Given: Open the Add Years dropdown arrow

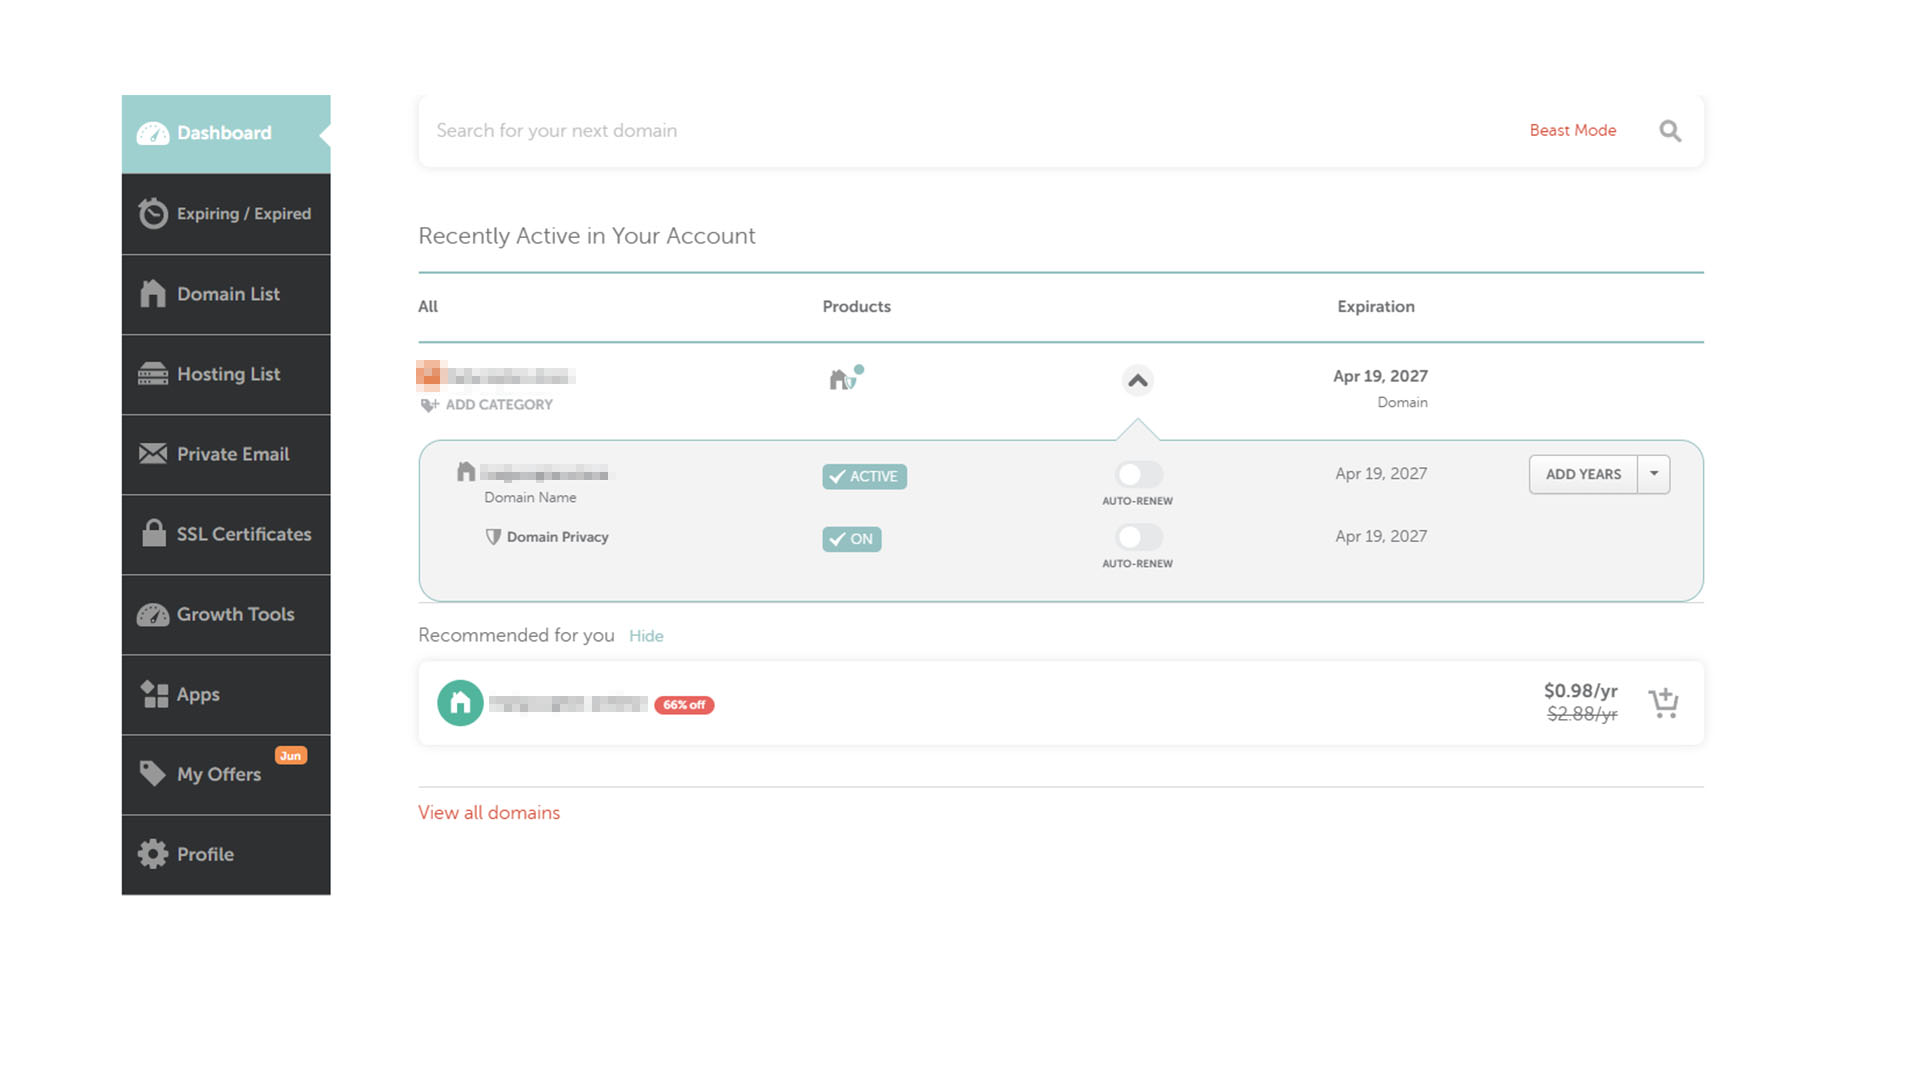Looking at the screenshot, I should click(1654, 474).
